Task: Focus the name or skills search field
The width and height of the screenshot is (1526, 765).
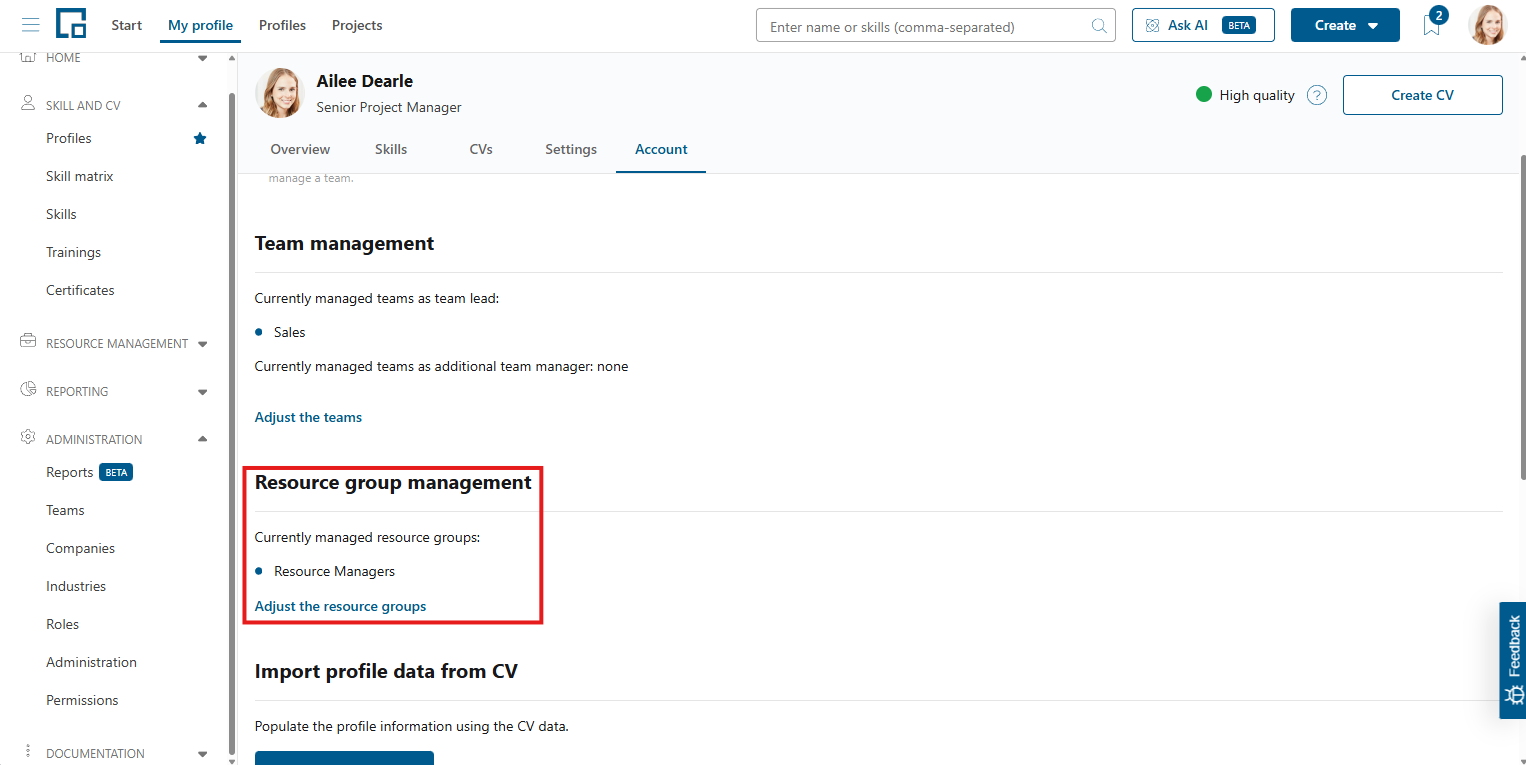Action: tap(936, 26)
